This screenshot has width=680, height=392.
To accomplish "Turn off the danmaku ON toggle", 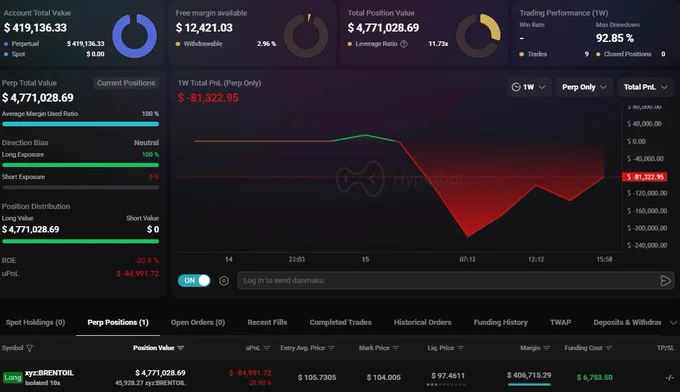I will coord(194,281).
